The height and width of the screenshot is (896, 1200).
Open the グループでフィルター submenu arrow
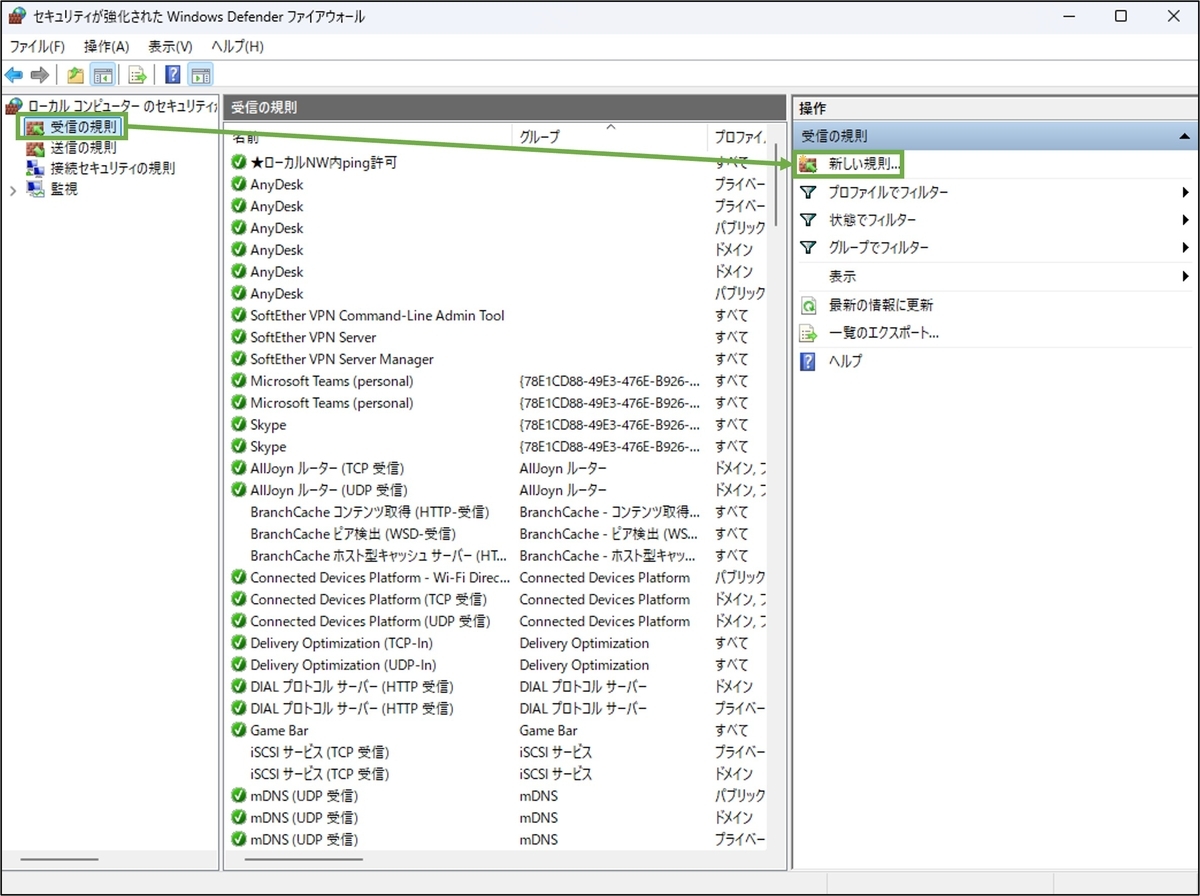coord(1186,248)
